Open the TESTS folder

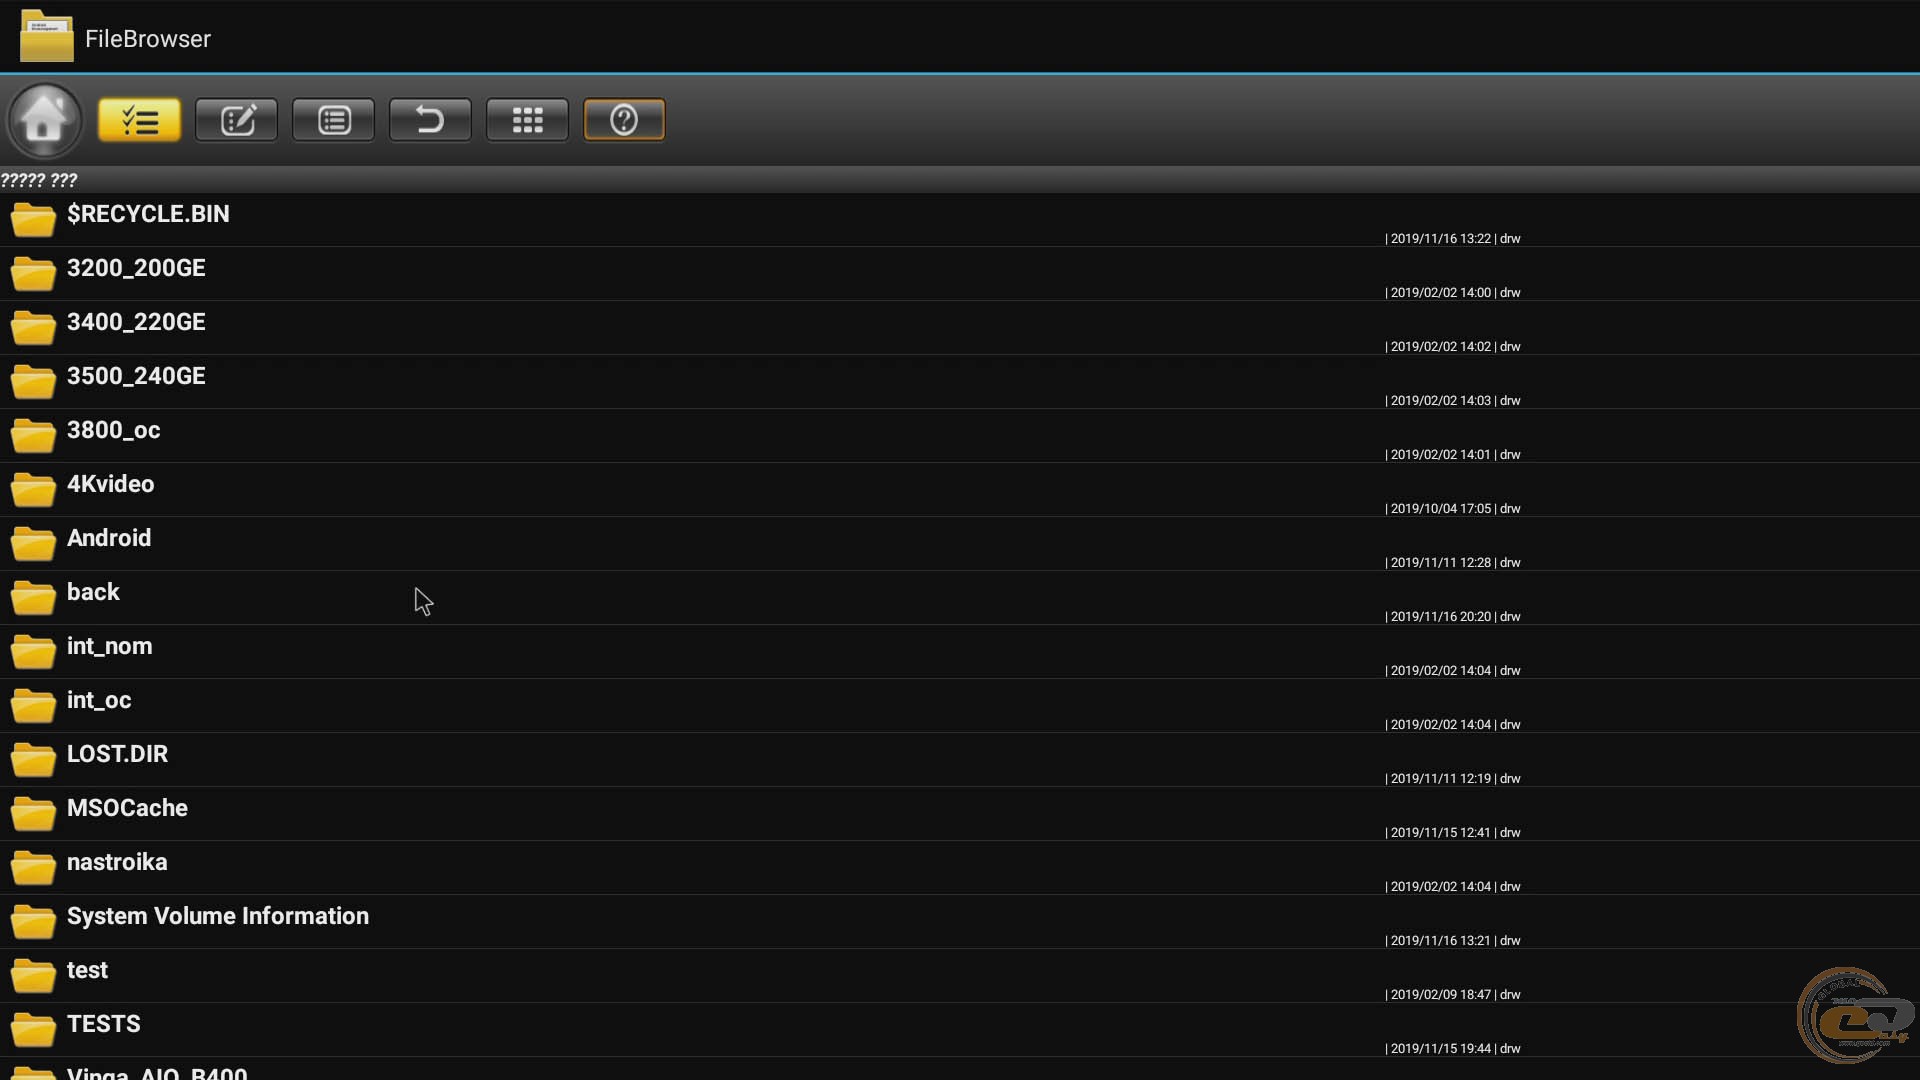coord(103,1025)
